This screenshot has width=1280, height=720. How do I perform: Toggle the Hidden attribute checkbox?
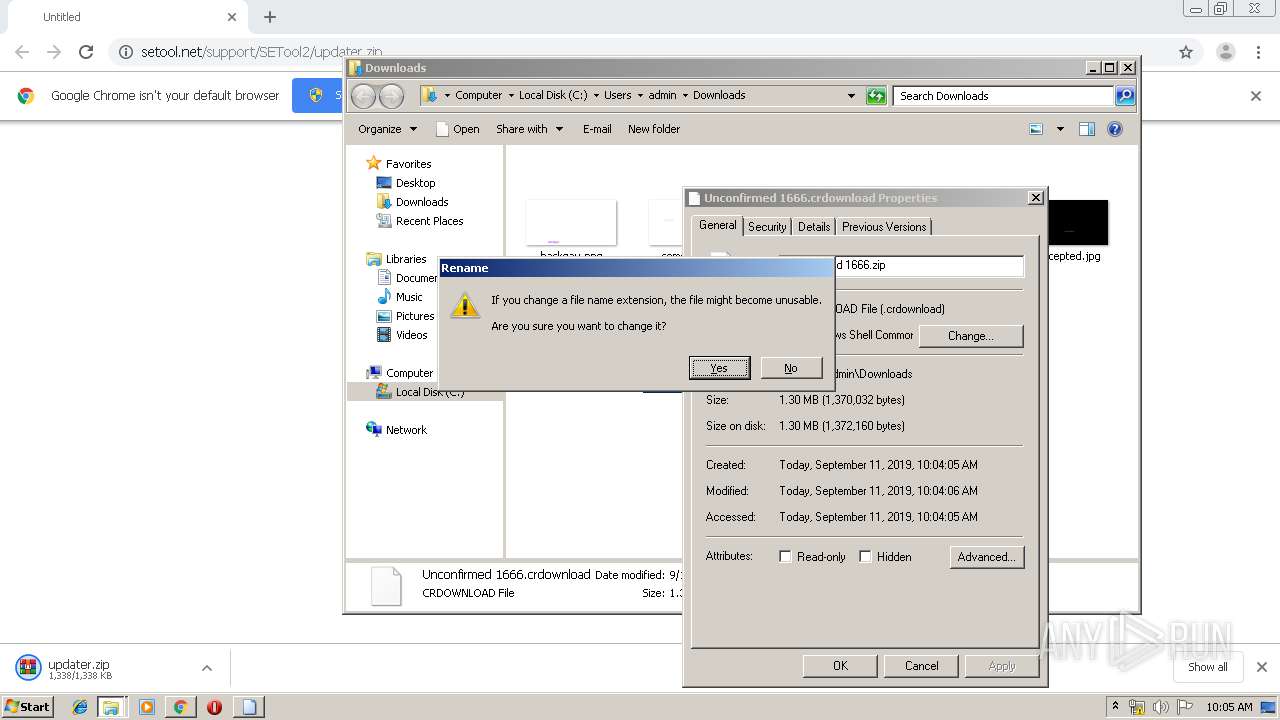(866, 557)
